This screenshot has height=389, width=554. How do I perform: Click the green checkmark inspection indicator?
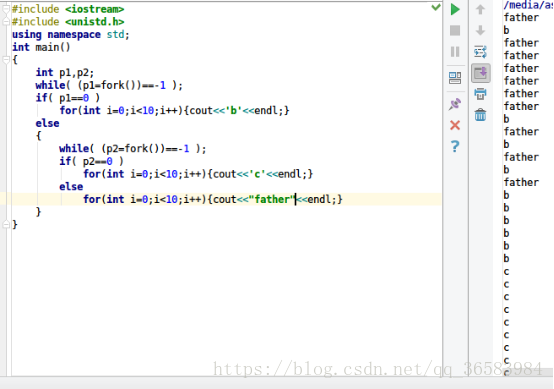[x=436, y=7]
